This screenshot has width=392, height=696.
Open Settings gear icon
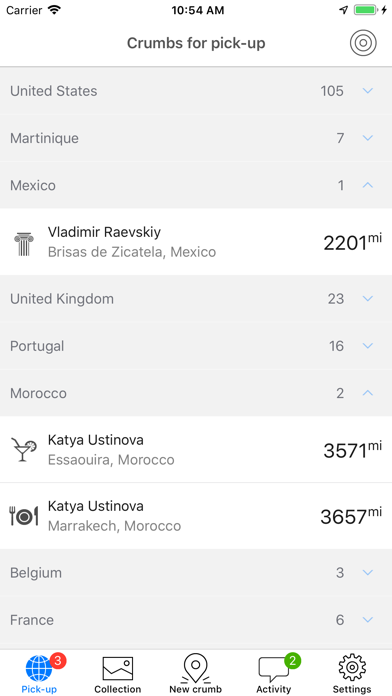(352, 667)
